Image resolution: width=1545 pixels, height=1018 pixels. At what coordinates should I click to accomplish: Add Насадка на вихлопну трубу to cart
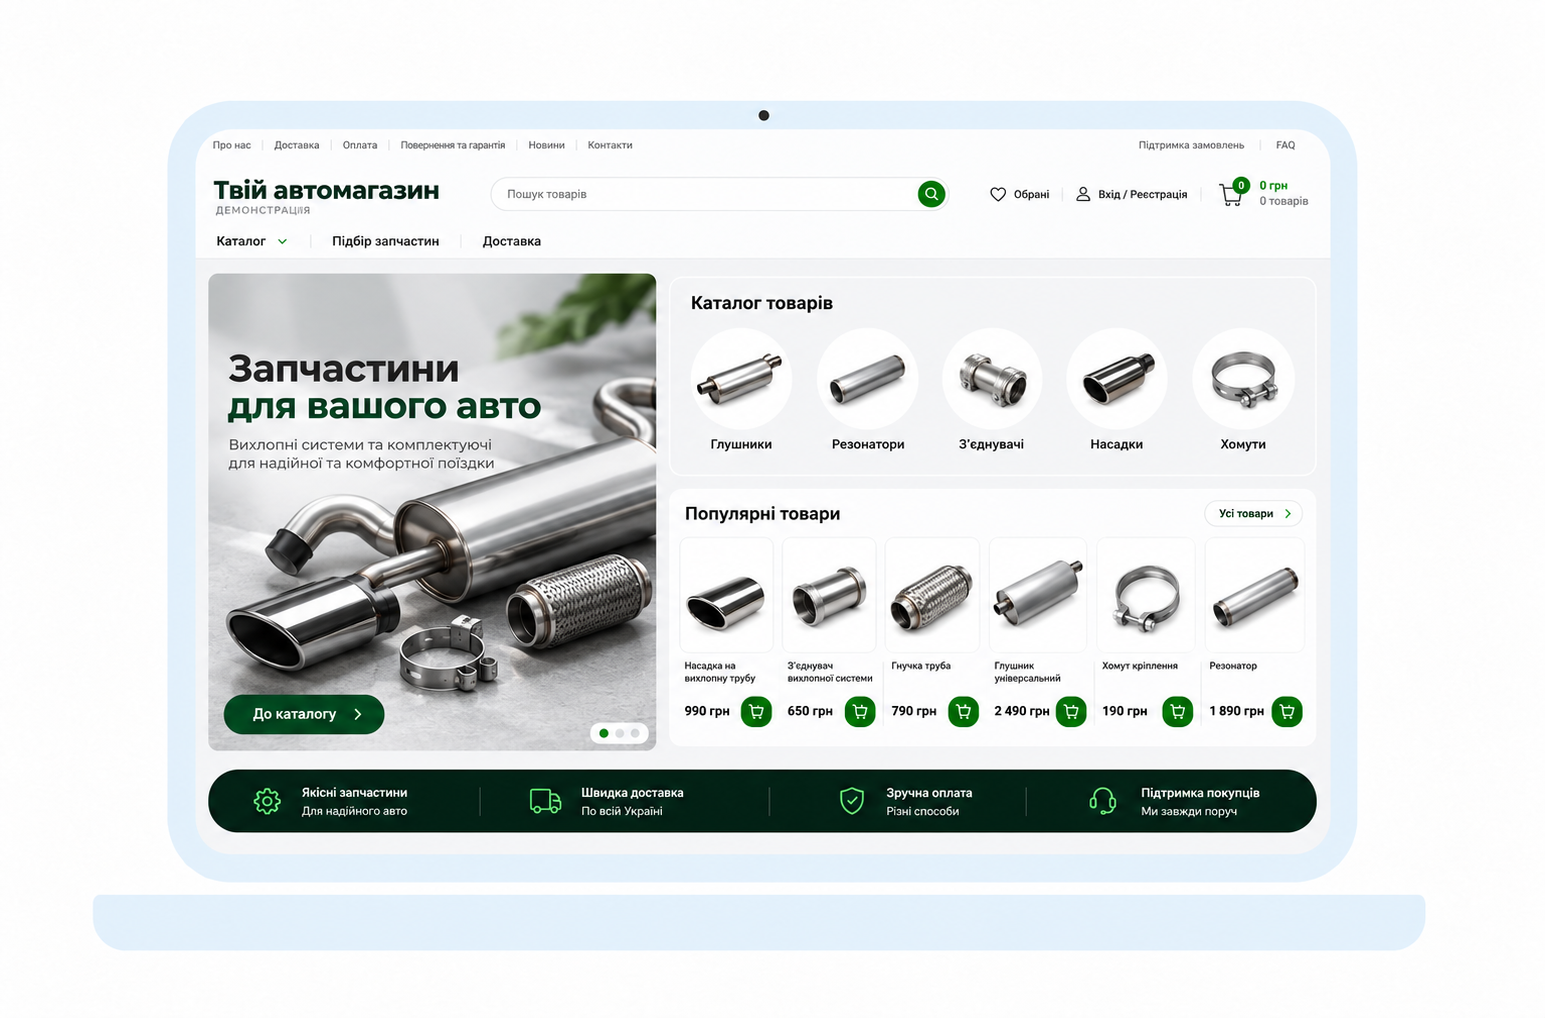[x=756, y=712]
